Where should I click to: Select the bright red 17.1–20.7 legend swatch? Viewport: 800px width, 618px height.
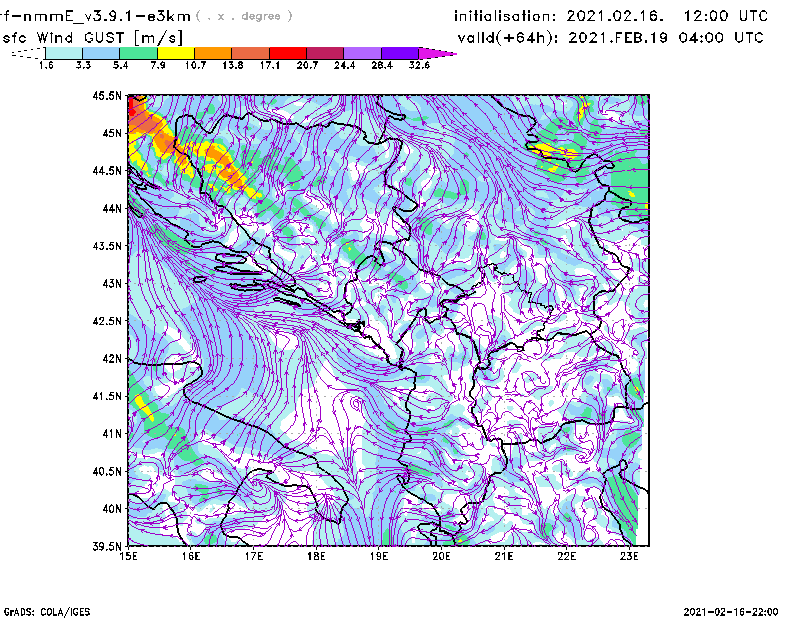coord(288,53)
